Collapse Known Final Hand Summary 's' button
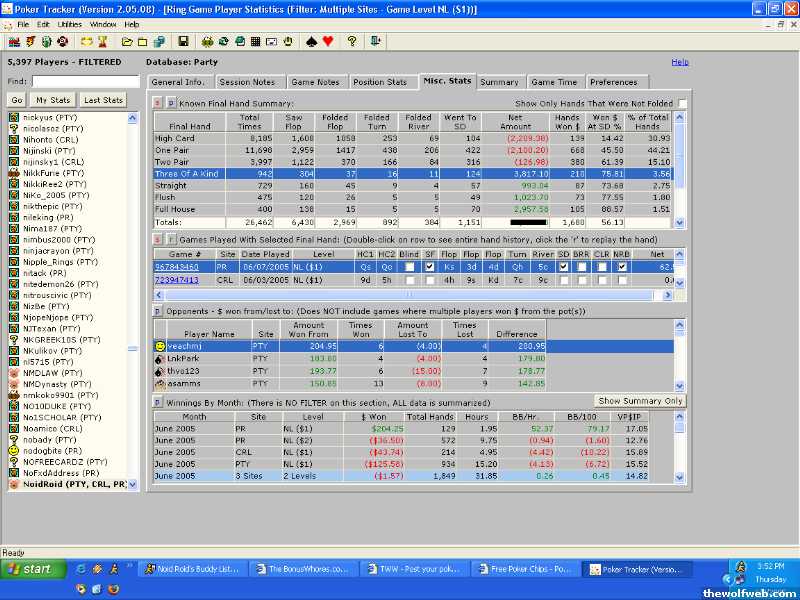This screenshot has width=800, height=600. [157, 103]
